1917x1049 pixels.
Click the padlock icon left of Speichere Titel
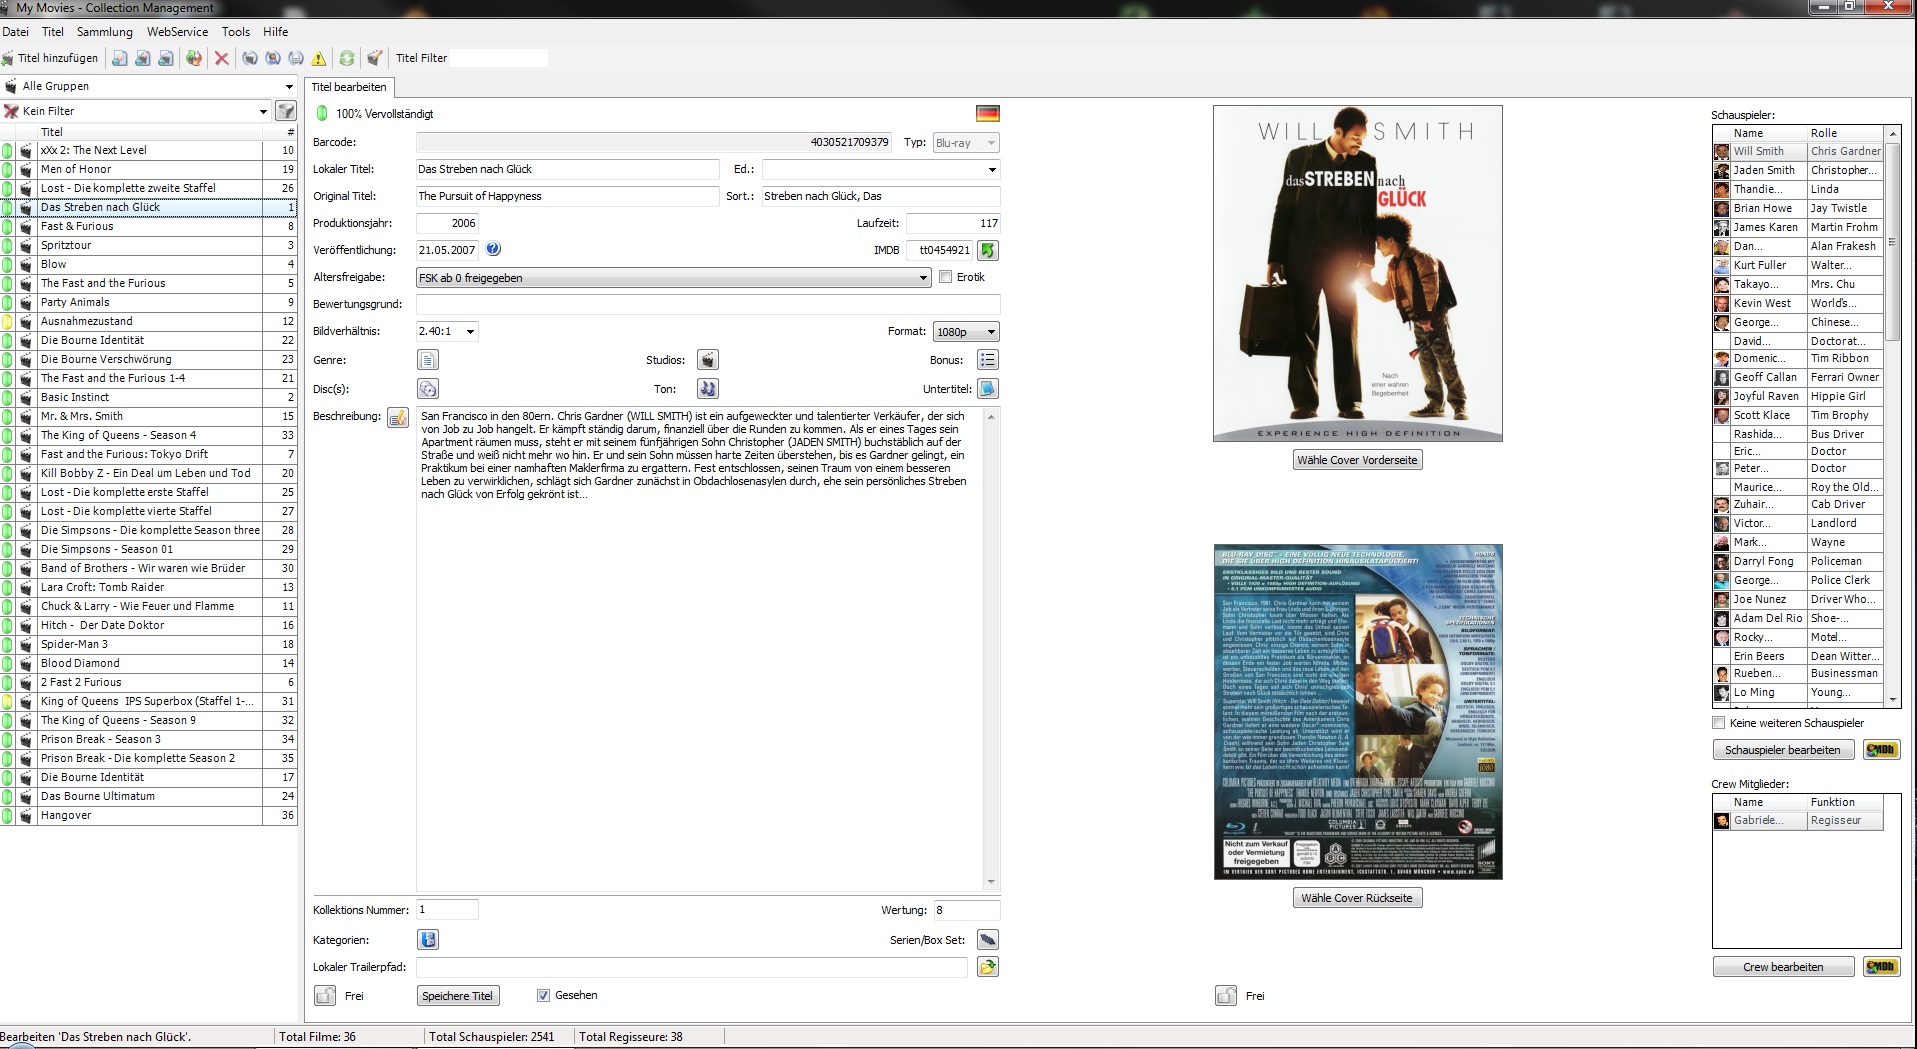point(325,996)
